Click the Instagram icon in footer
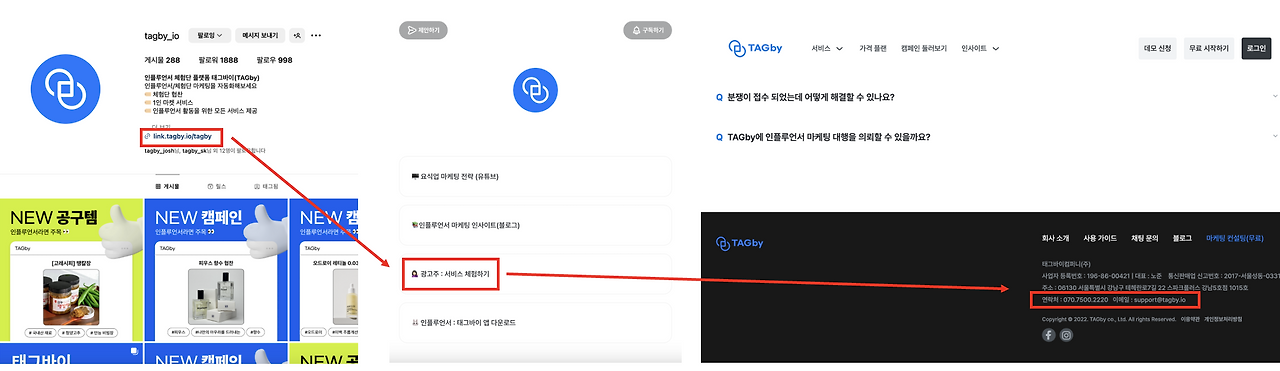The image size is (1280, 371). point(1067,335)
